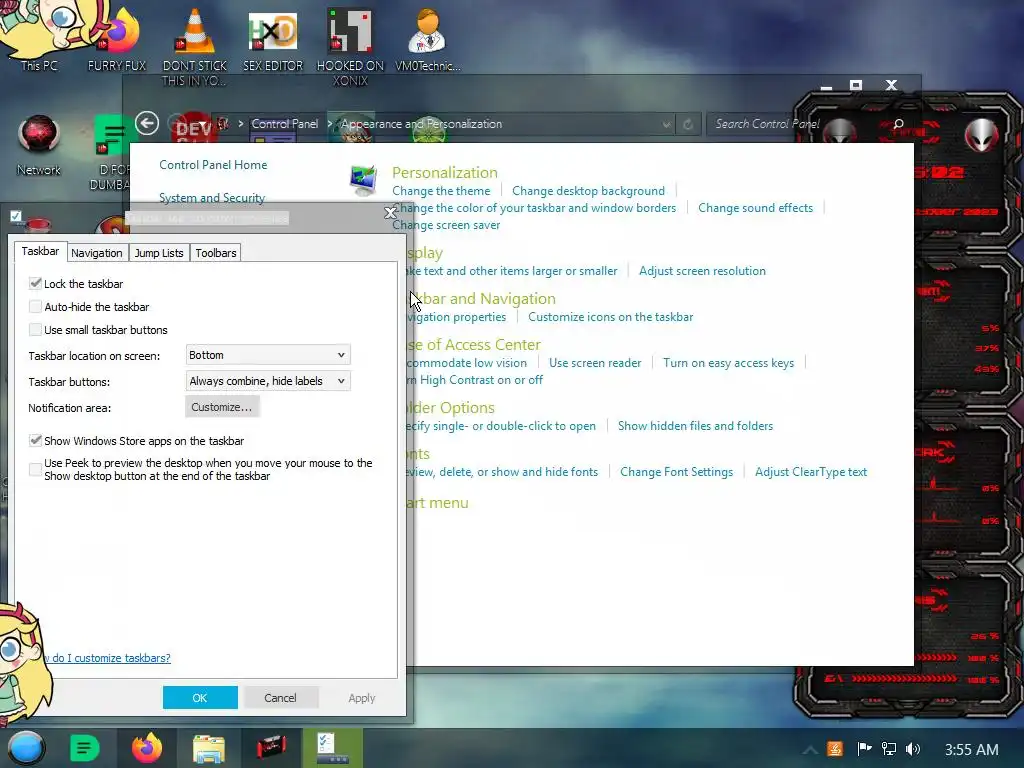Refresh the Control Panel address bar

coord(688,124)
